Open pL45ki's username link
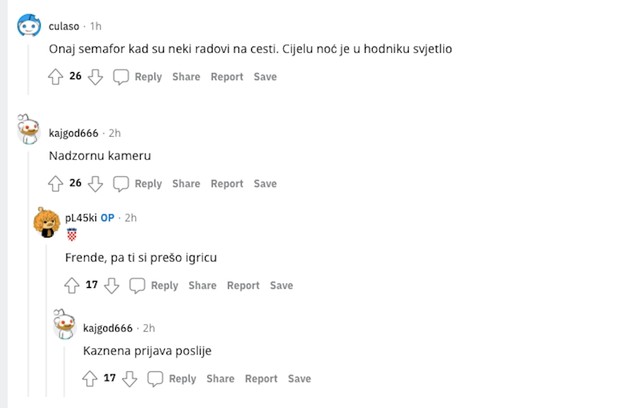The width and height of the screenshot is (640, 408). pyautogui.click(x=81, y=218)
